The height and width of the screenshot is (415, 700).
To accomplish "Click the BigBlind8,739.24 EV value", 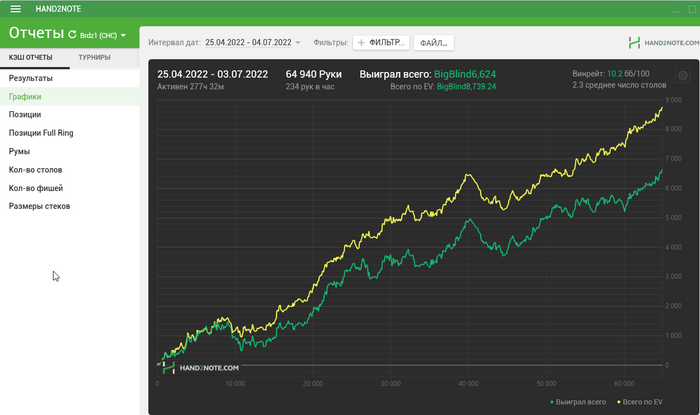I will (466, 87).
